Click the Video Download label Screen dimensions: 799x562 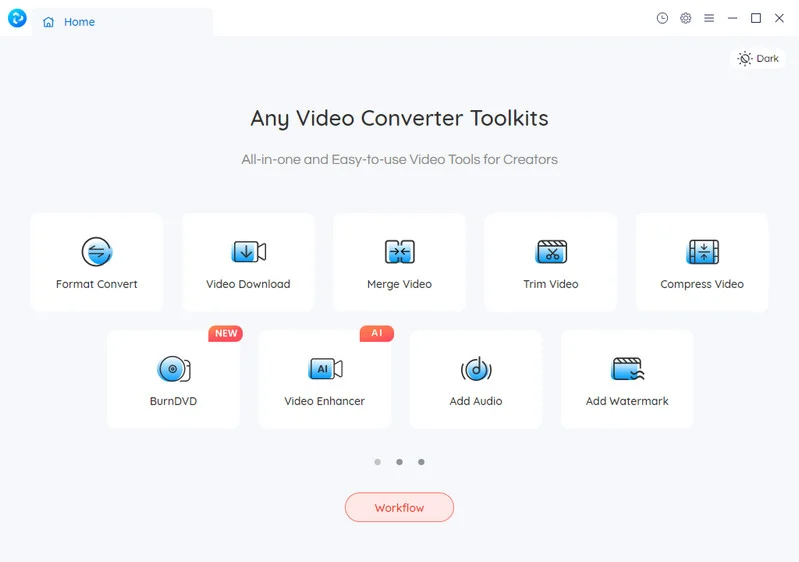click(248, 284)
